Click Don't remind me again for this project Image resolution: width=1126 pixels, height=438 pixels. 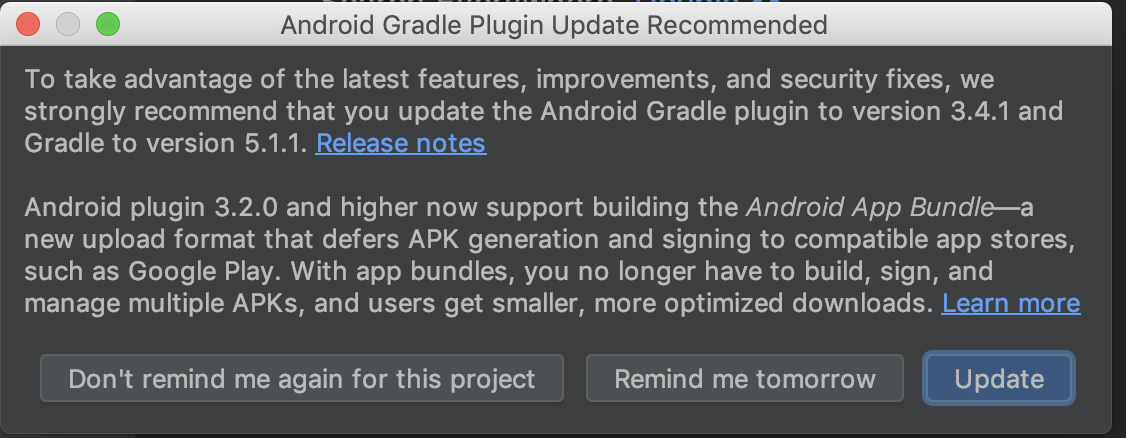[302, 379]
